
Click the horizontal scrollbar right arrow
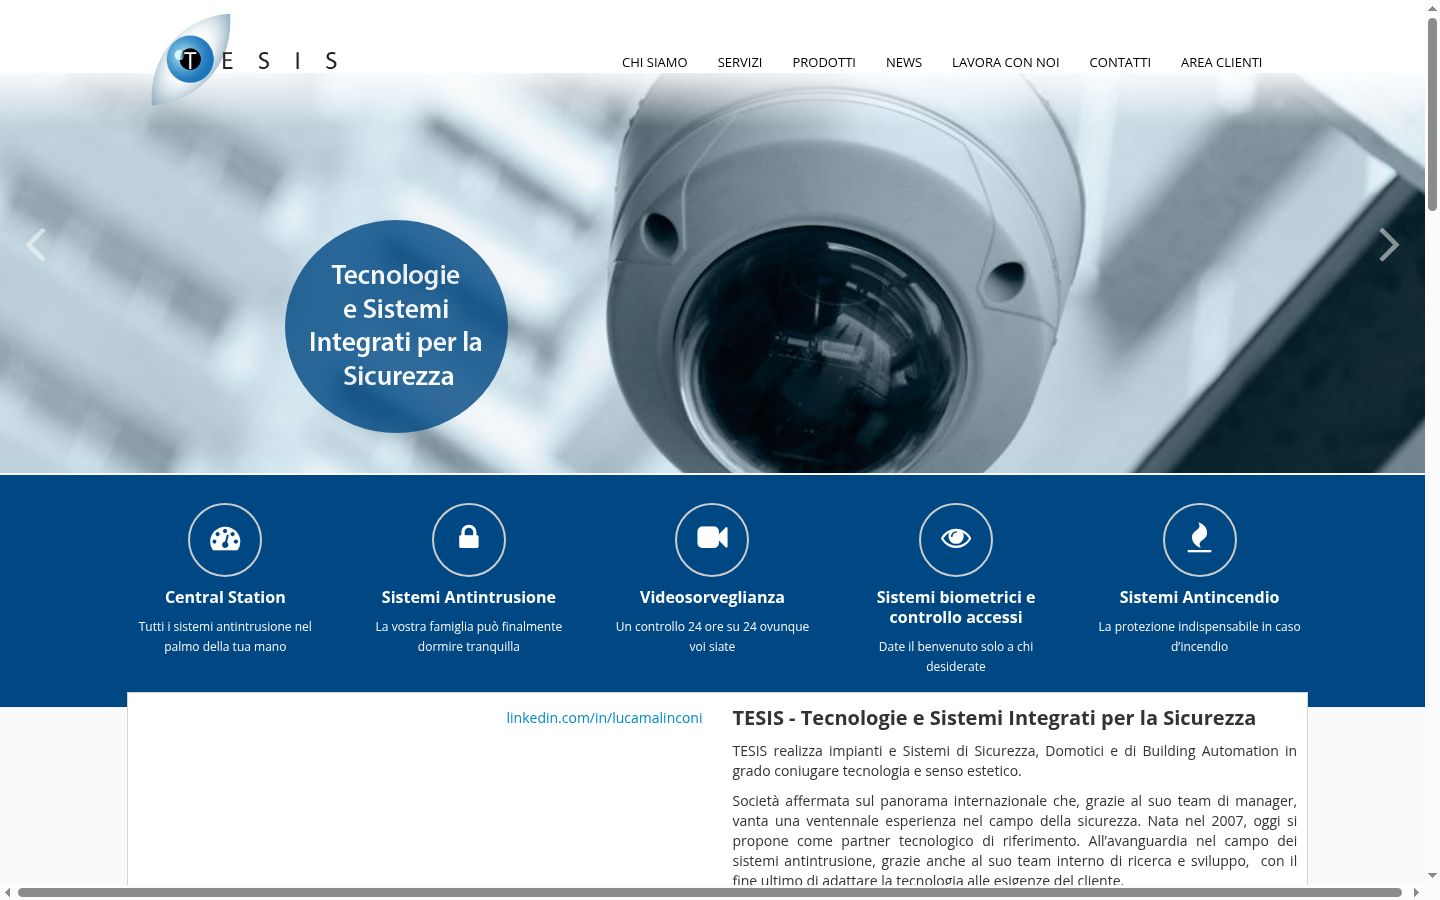tap(1416, 892)
